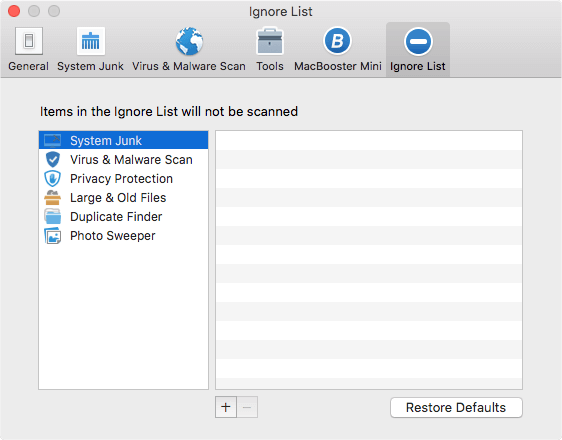The image size is (562, 440).
Task: Choose Duplicate Finder from the list
Action: 123,216
